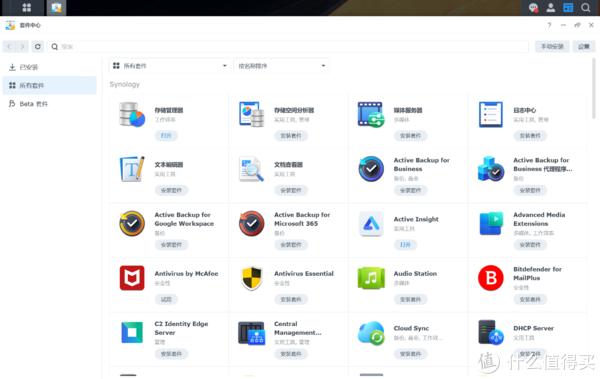Open the DSM main menu grid icon
600x379 pixels.
(26, 8)
